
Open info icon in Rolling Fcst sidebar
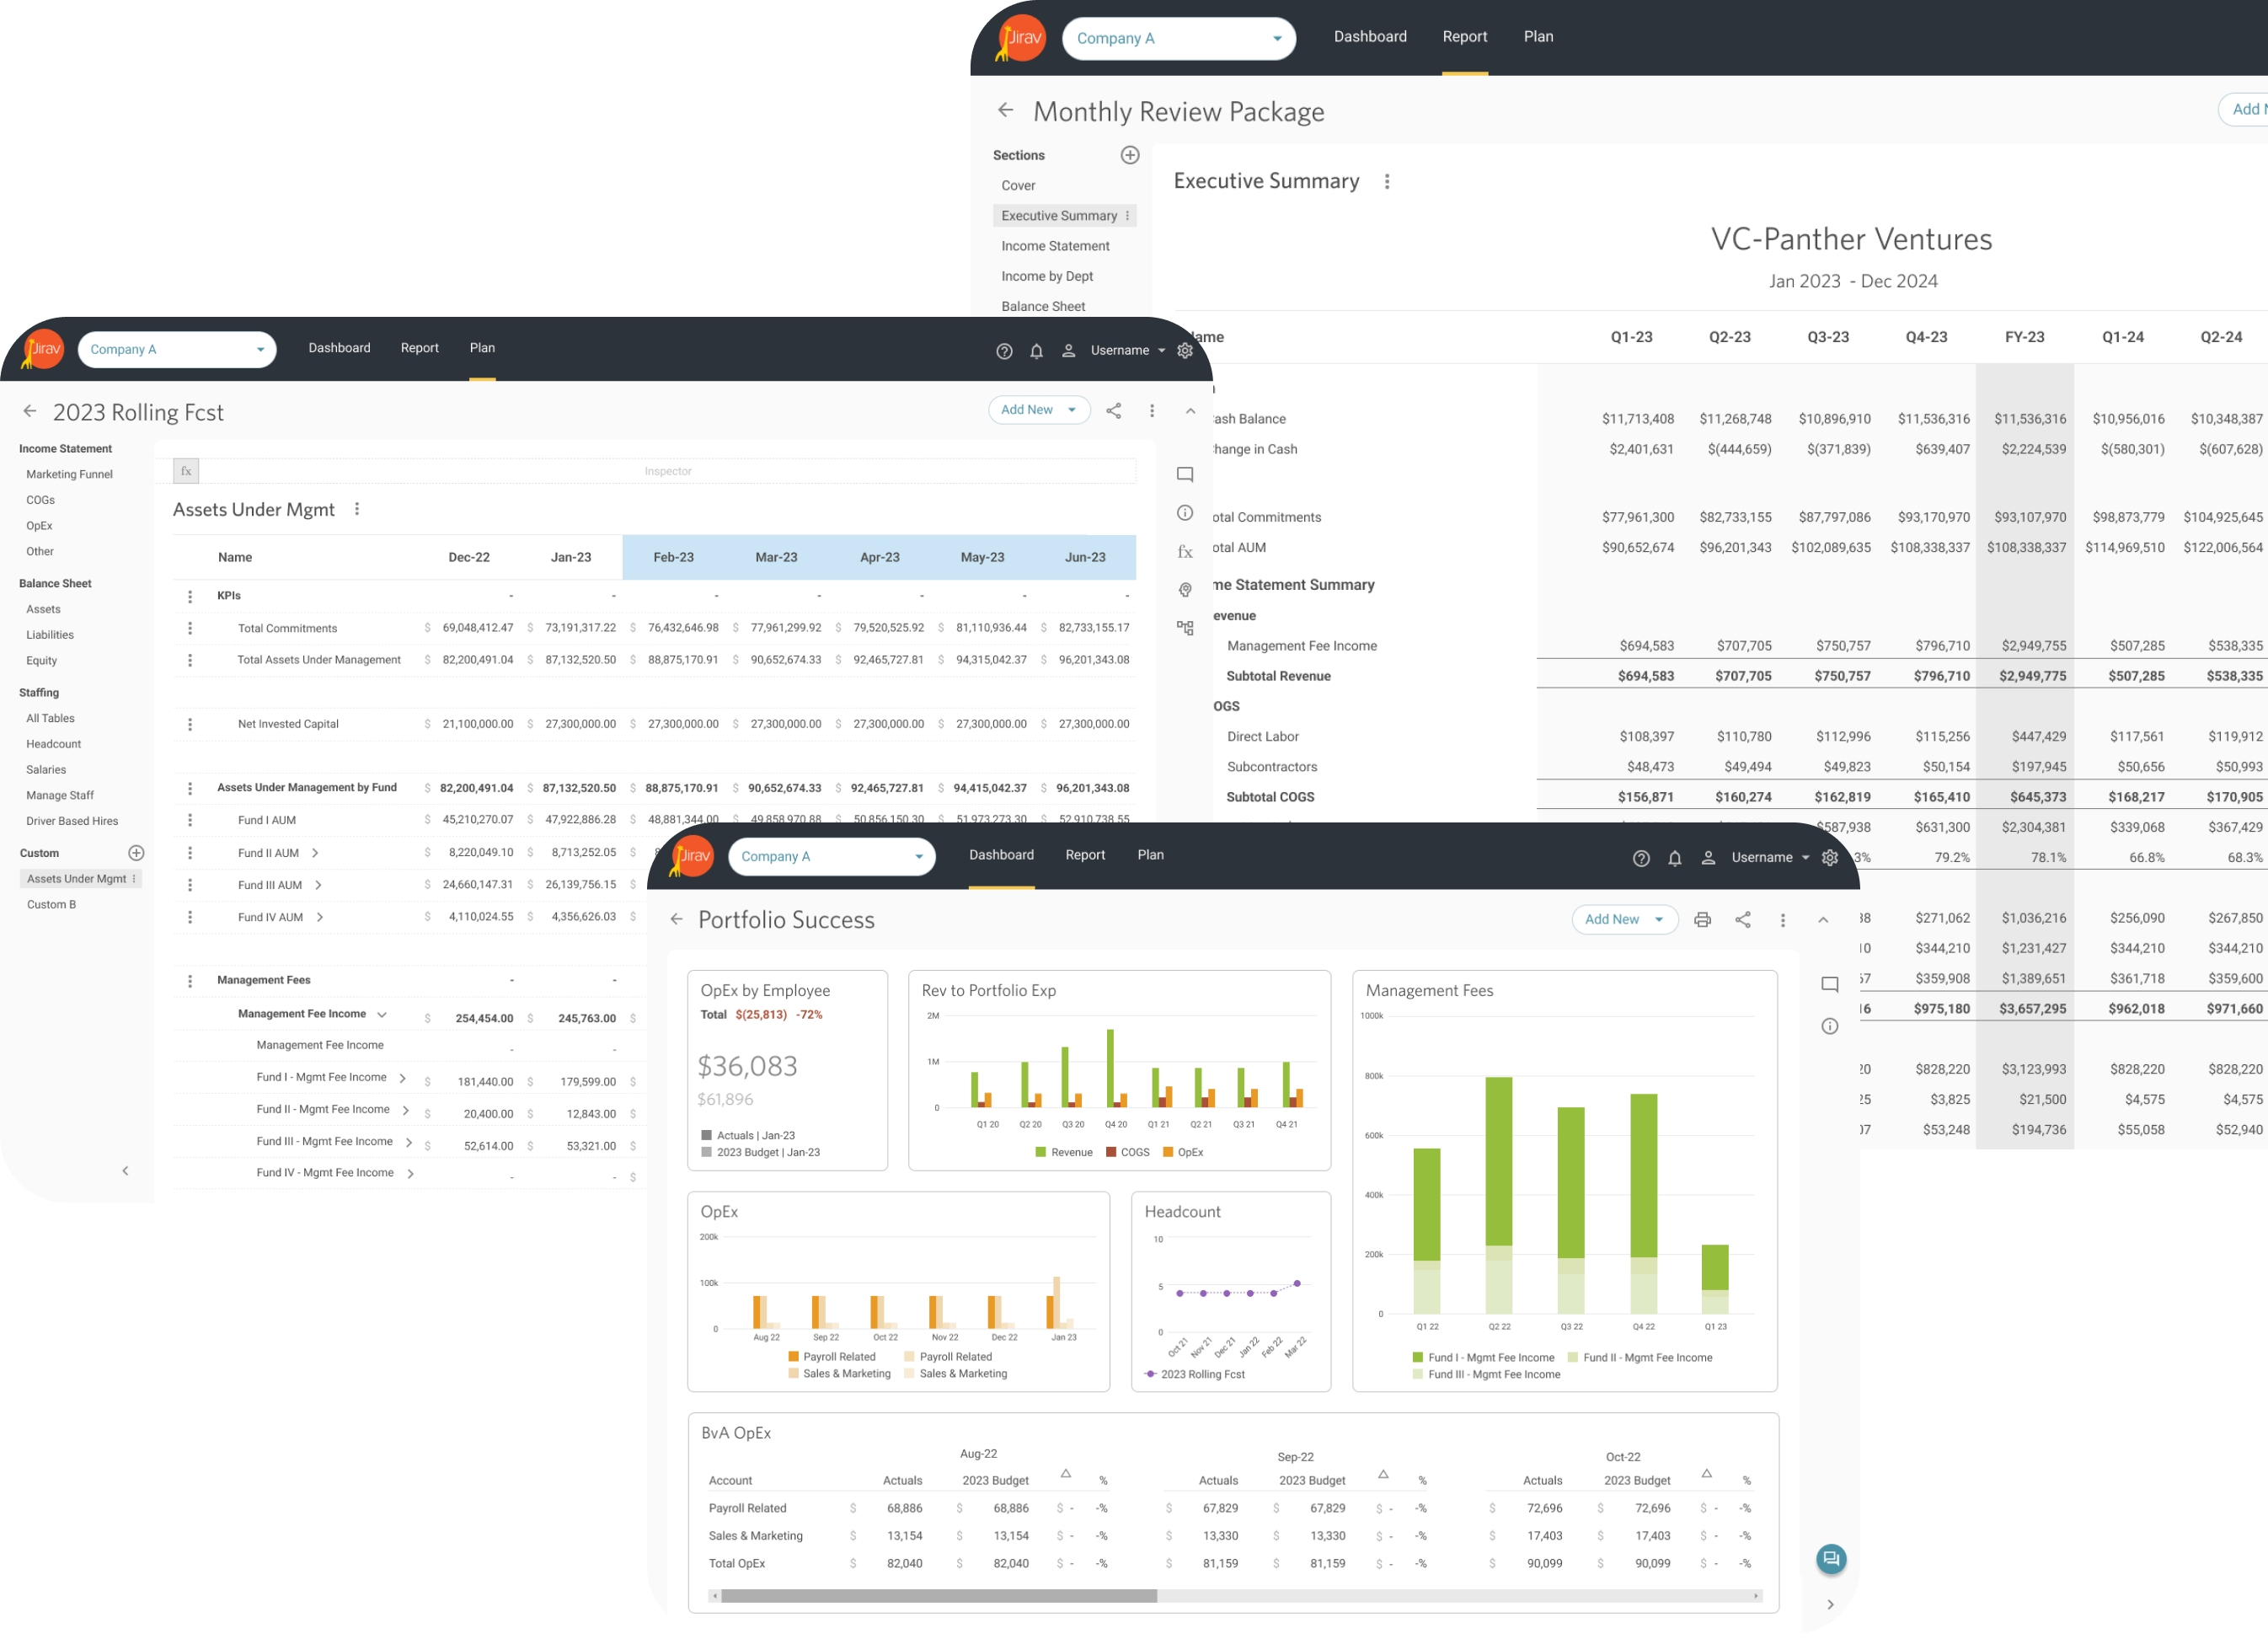[1185, 513]
